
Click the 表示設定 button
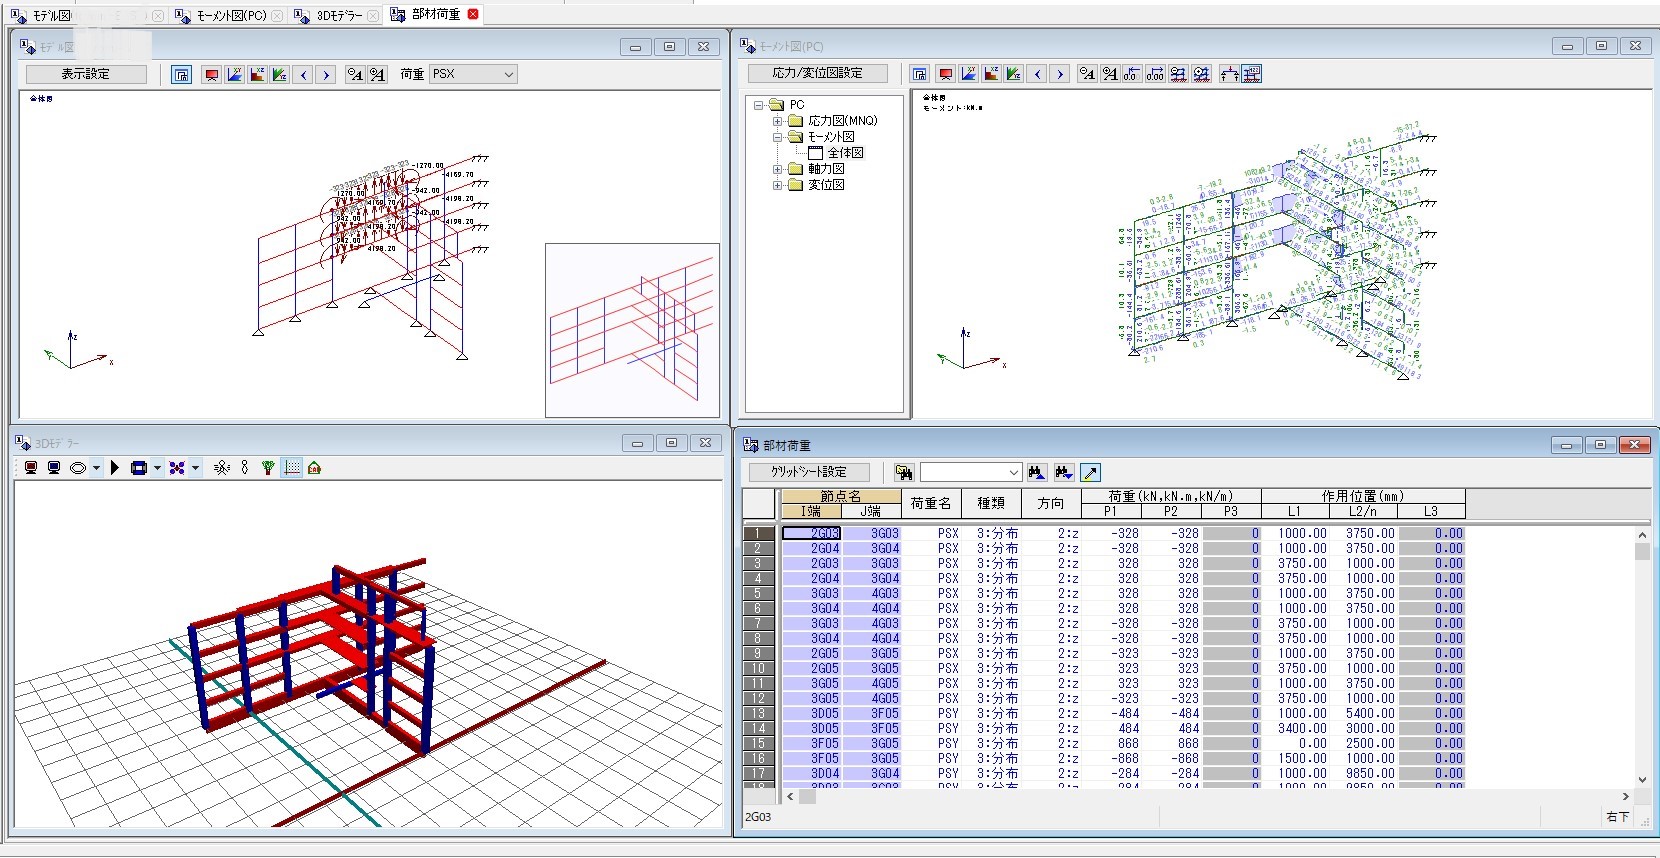86,74
